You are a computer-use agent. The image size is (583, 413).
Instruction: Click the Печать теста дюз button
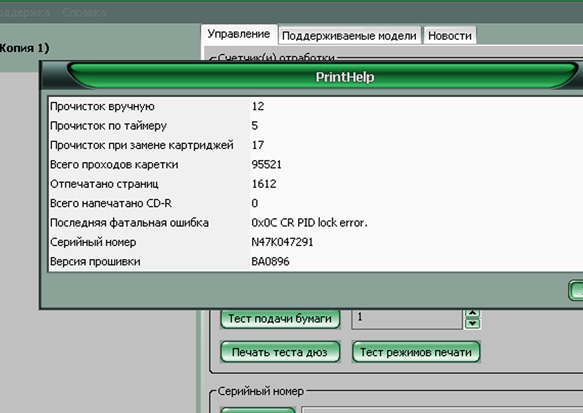(280, 352)
